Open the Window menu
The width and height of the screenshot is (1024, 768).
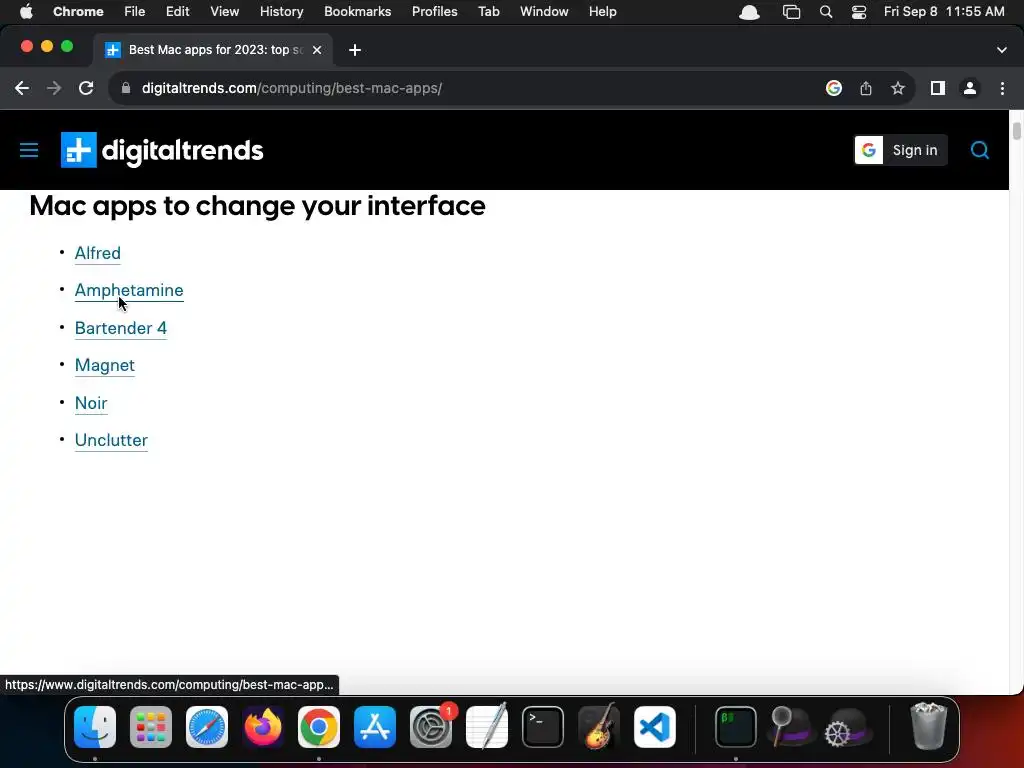tap(544, 12)
